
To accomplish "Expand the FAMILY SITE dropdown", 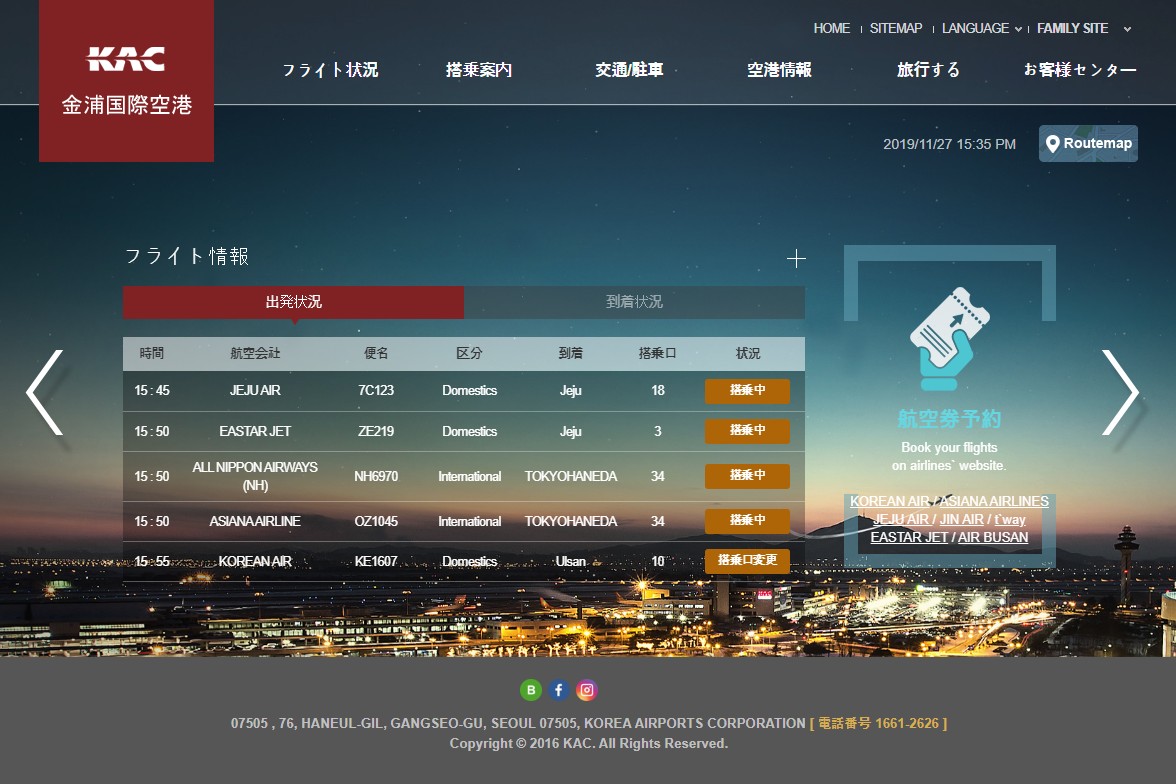I will click(1084, 29).
